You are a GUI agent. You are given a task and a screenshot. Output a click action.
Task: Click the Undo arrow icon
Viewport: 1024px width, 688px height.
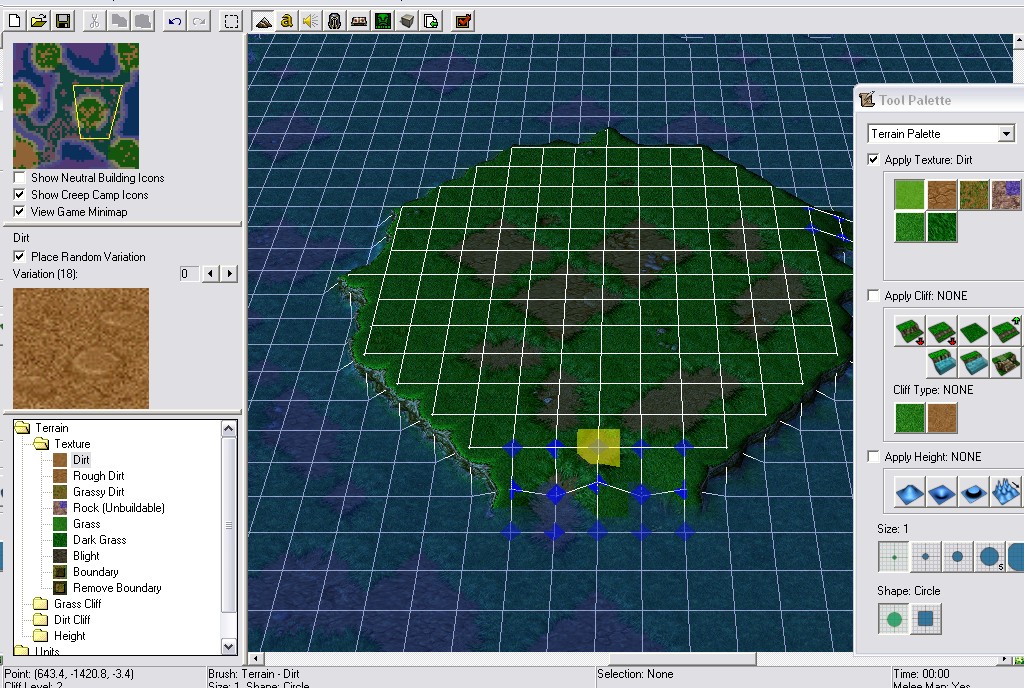(174, 21)
